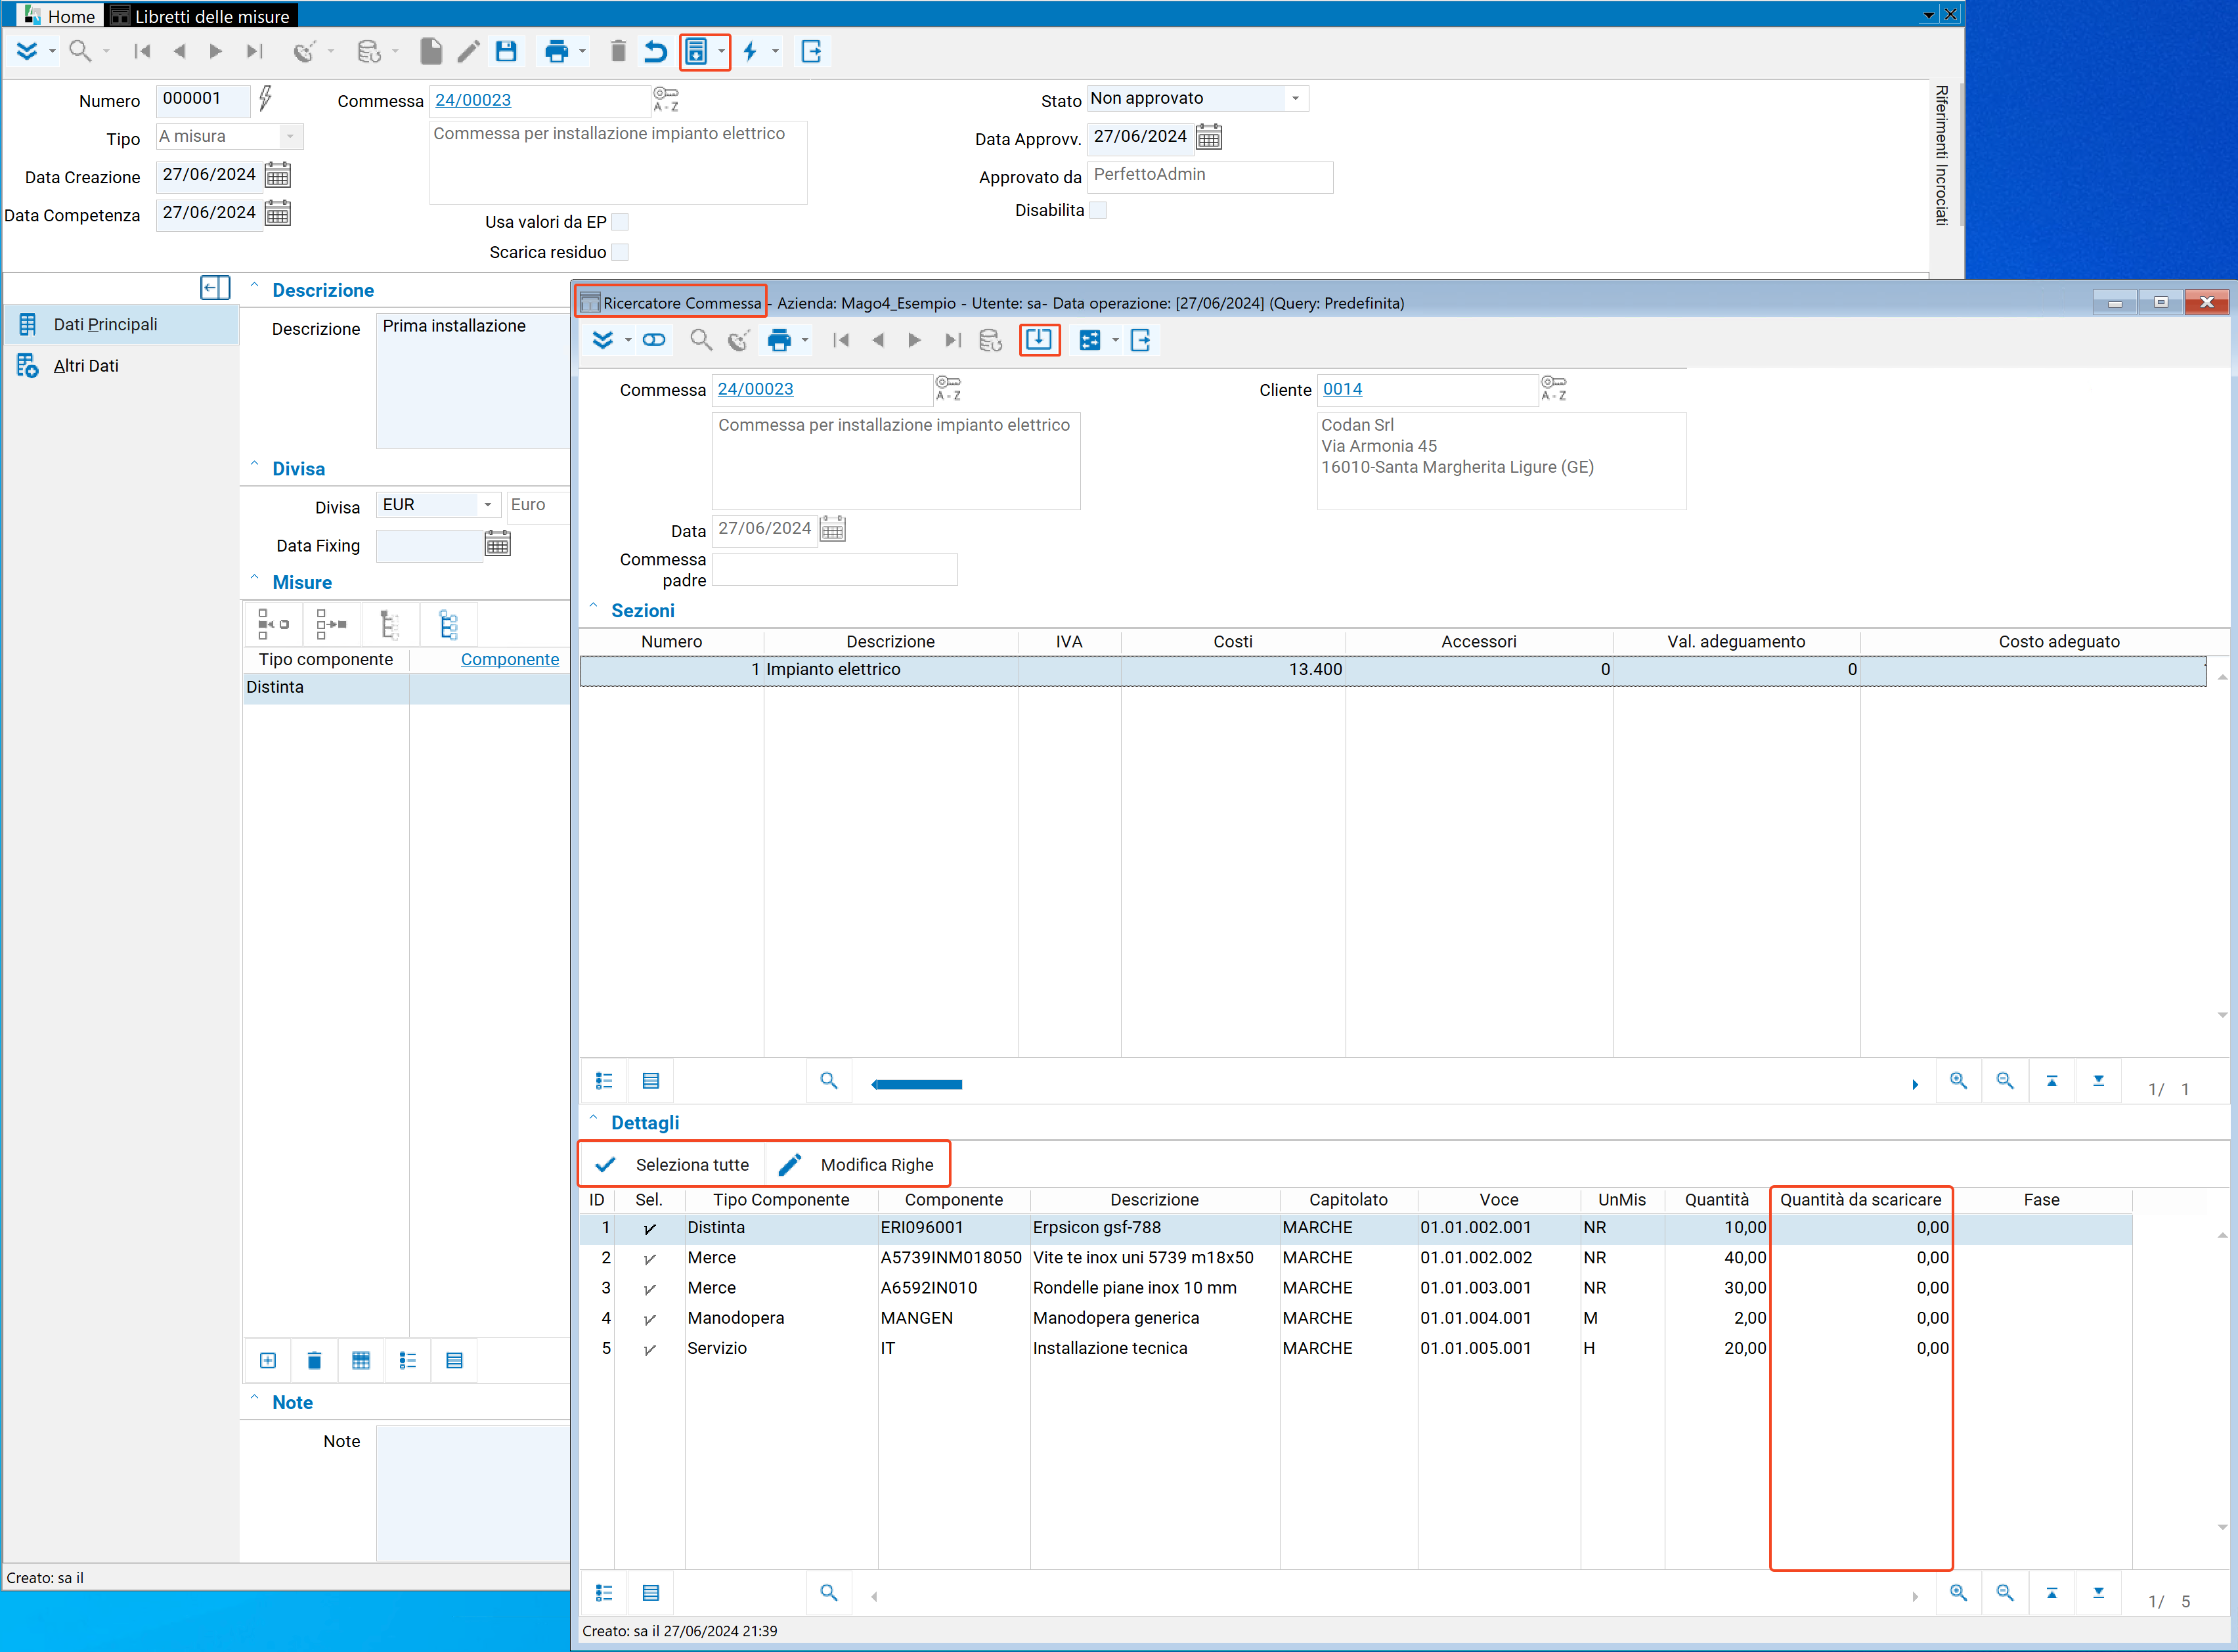Click the Commessa padre field

tap(834, 569)
